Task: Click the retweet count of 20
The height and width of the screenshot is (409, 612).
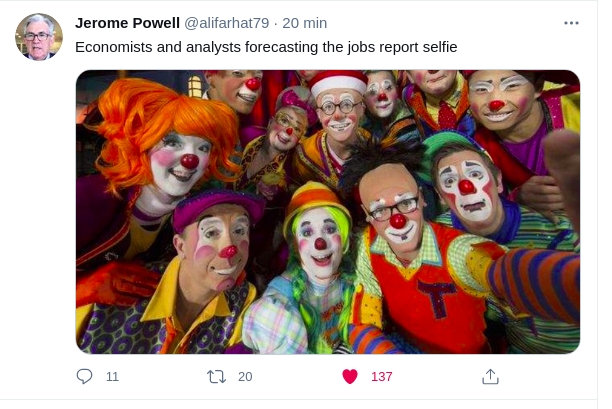Action: [245, 377]
